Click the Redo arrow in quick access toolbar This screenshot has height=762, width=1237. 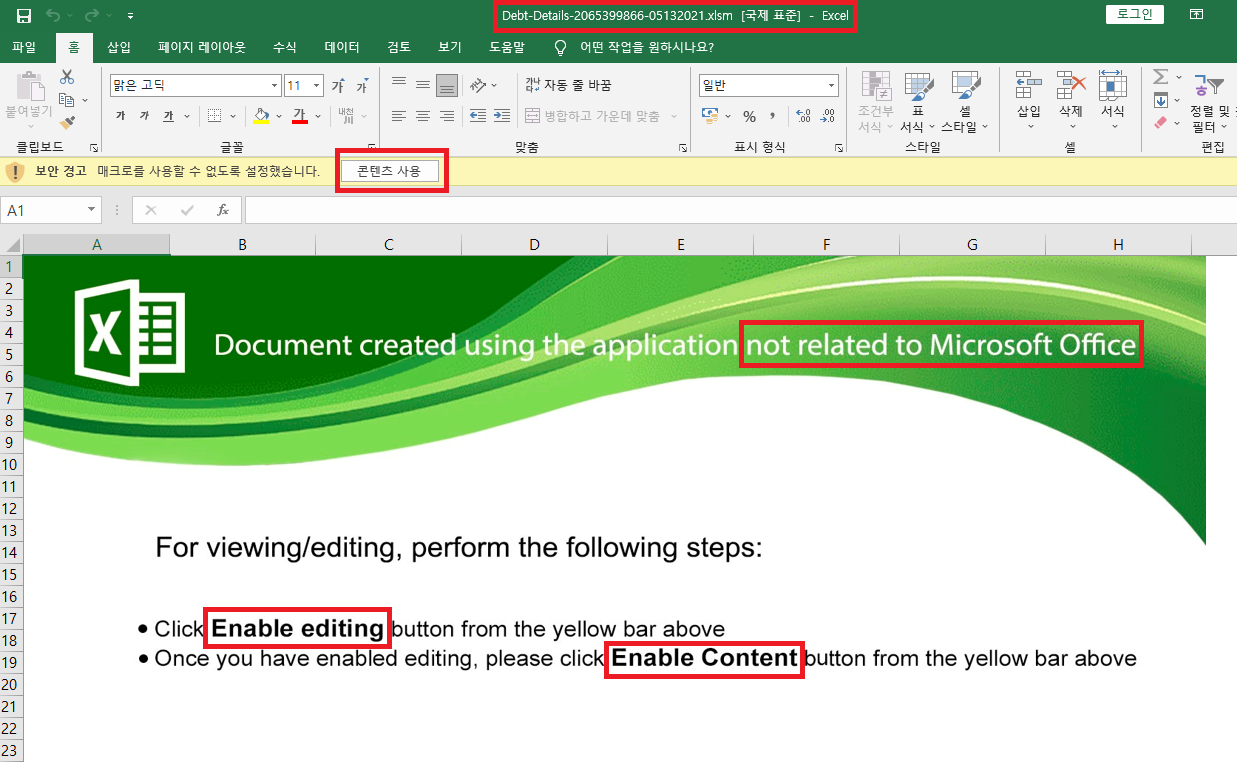[x=92, y=15]
